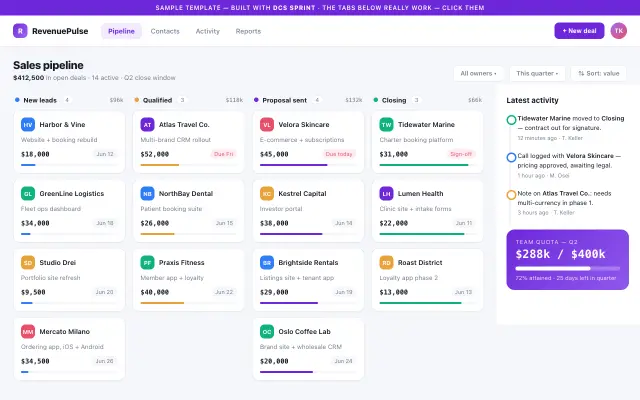The height and width of the screenshot is (400, 640).
Task: Click "Brand site + wholesale CRM" description
Action: click(x=301, y=347)
